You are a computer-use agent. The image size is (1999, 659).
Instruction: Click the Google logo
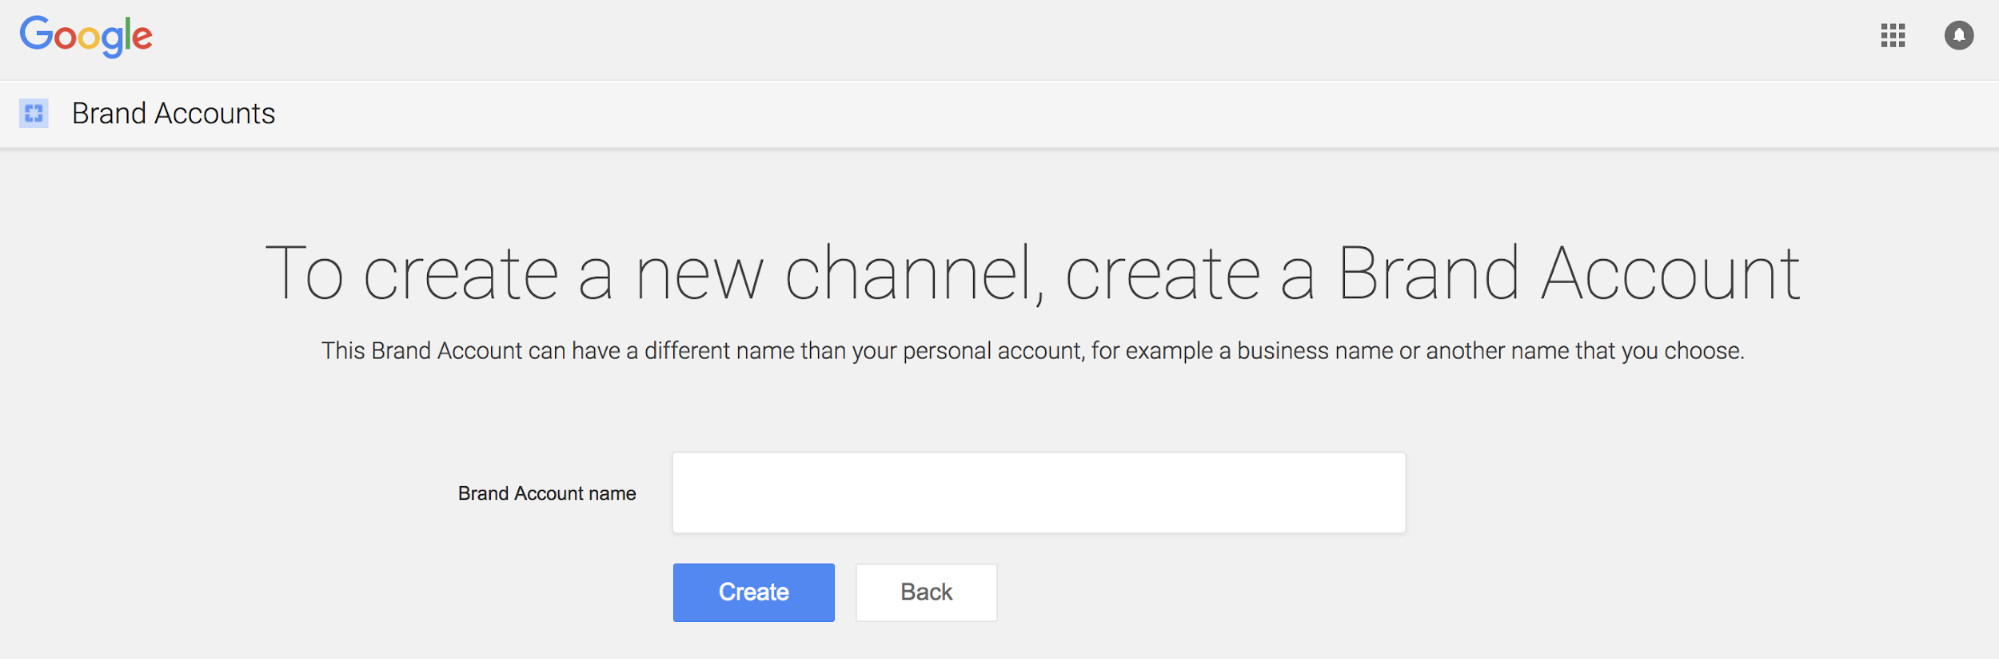click(x=86, y=37)
